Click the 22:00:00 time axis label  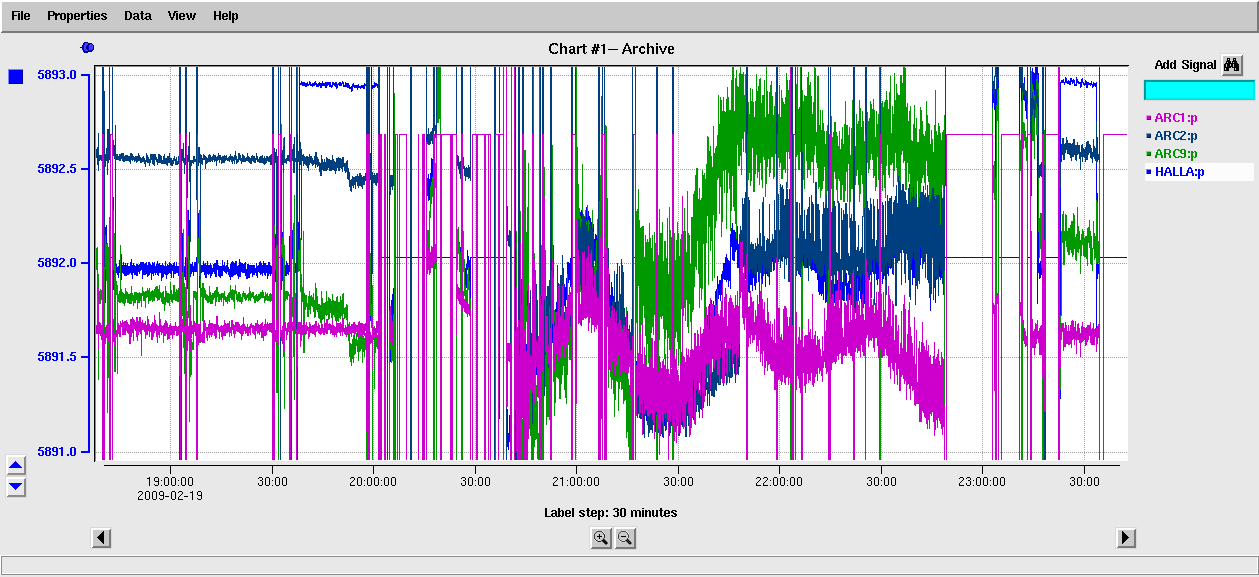(779, 481)
